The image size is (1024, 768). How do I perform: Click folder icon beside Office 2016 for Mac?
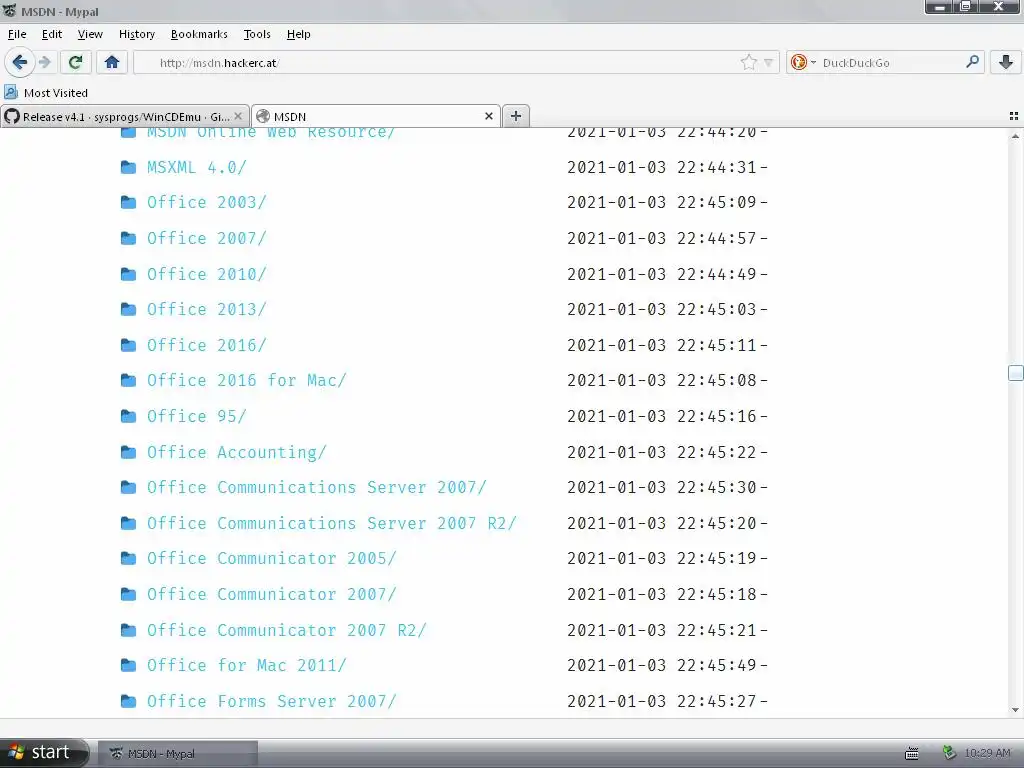[129, 380]
